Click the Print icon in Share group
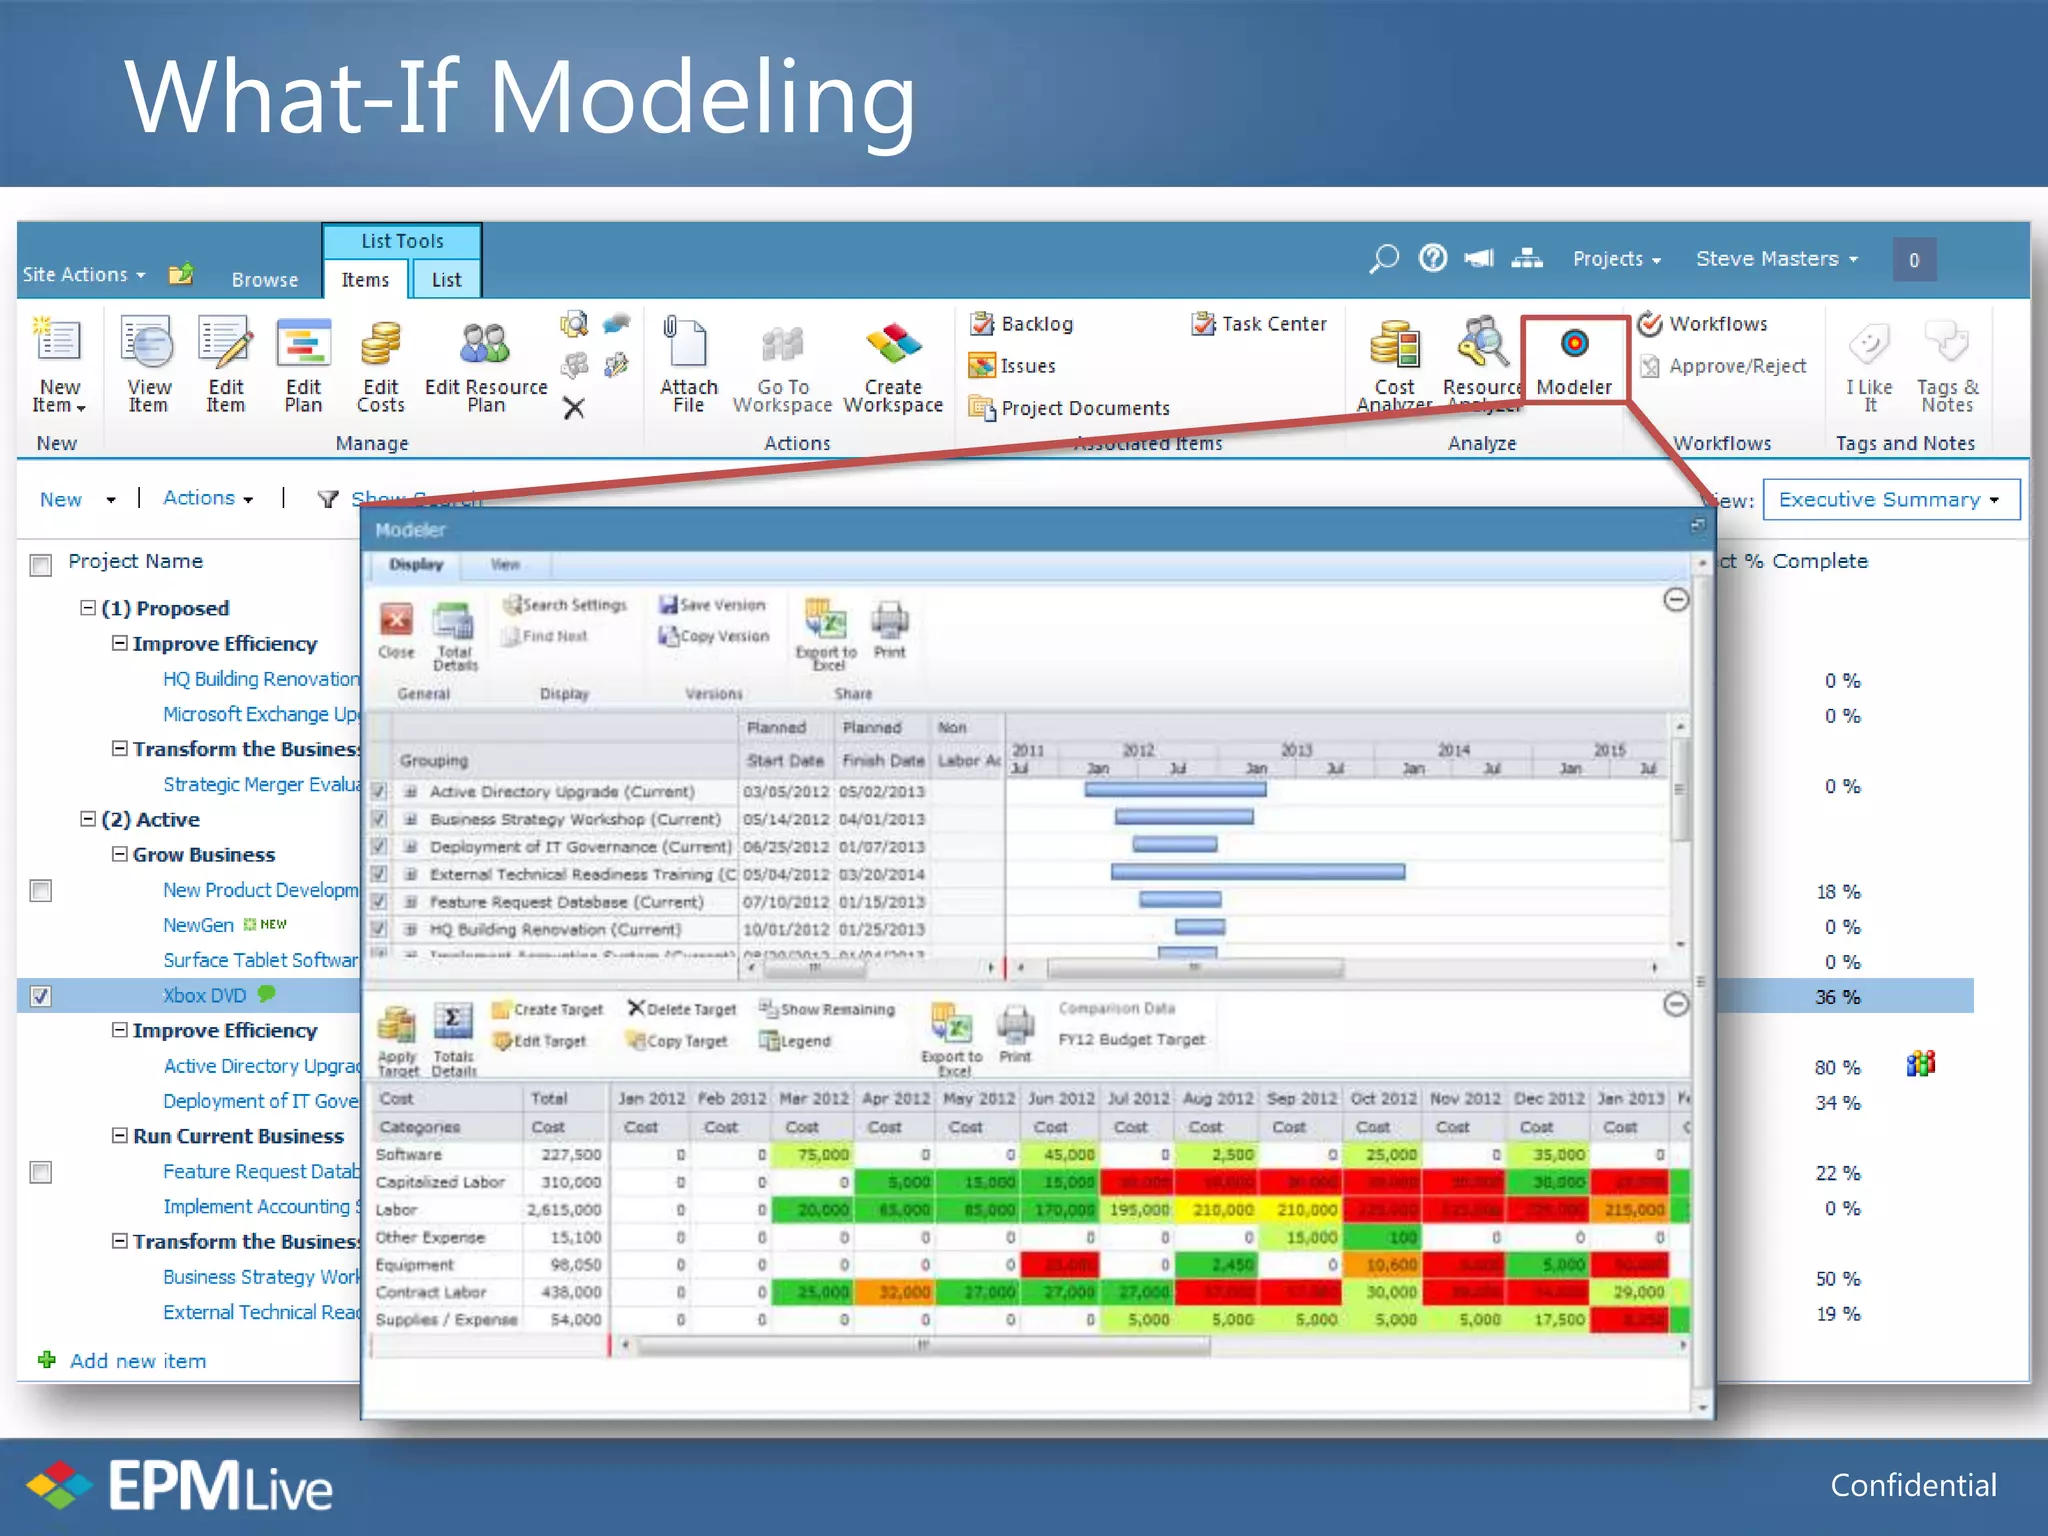2048x1536 pixels. pos(889,620)
